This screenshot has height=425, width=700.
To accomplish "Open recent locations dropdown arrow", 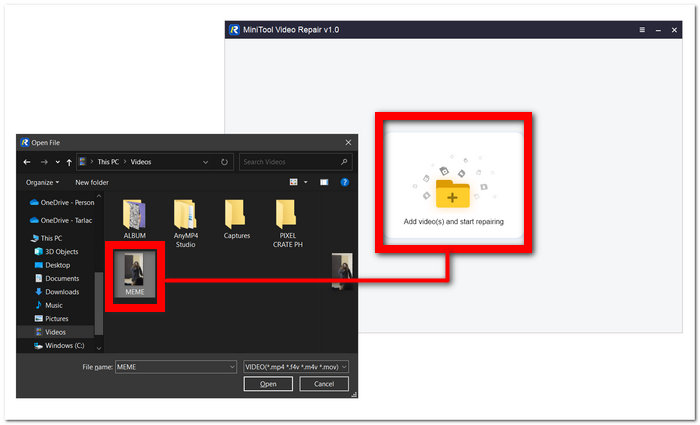I will pyautogui.click(x=58, y=162).
